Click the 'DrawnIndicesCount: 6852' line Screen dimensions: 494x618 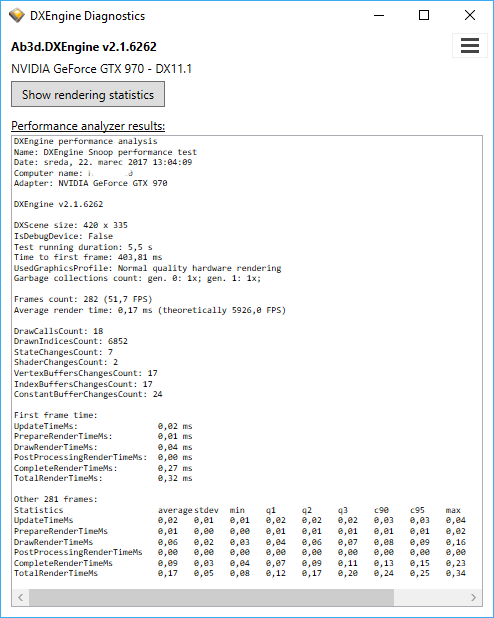(71, 341)
